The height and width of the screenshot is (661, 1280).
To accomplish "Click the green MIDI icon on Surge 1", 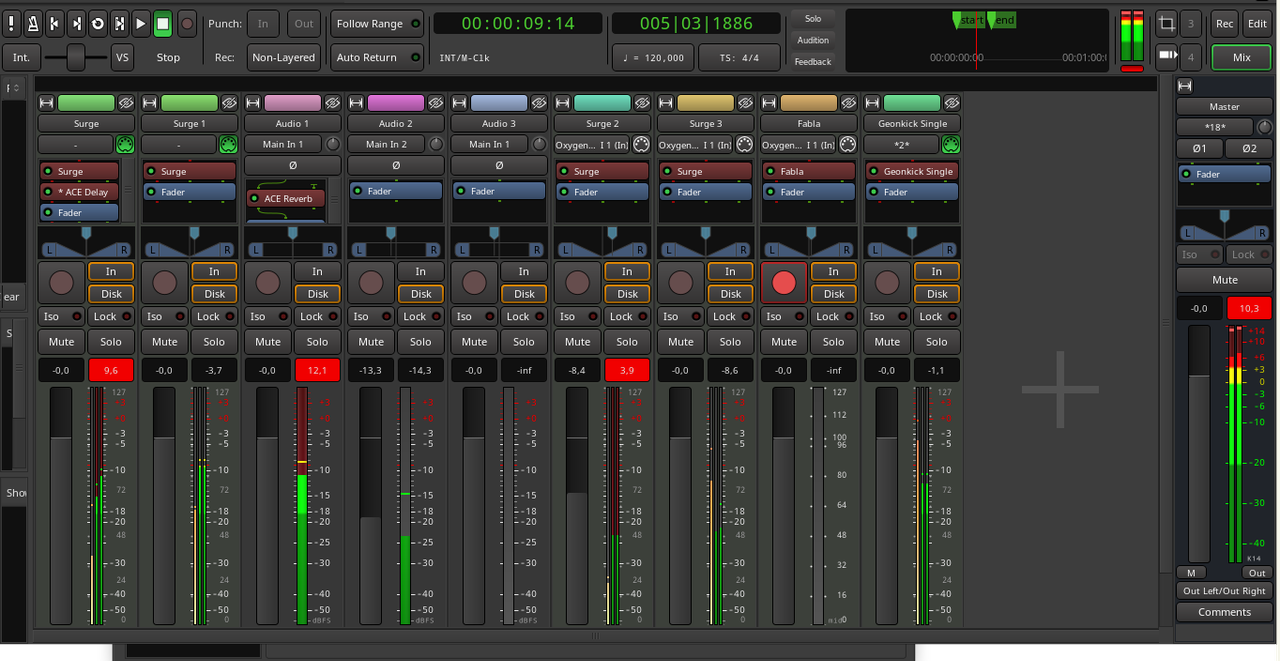I will click(x=228, y=144).
